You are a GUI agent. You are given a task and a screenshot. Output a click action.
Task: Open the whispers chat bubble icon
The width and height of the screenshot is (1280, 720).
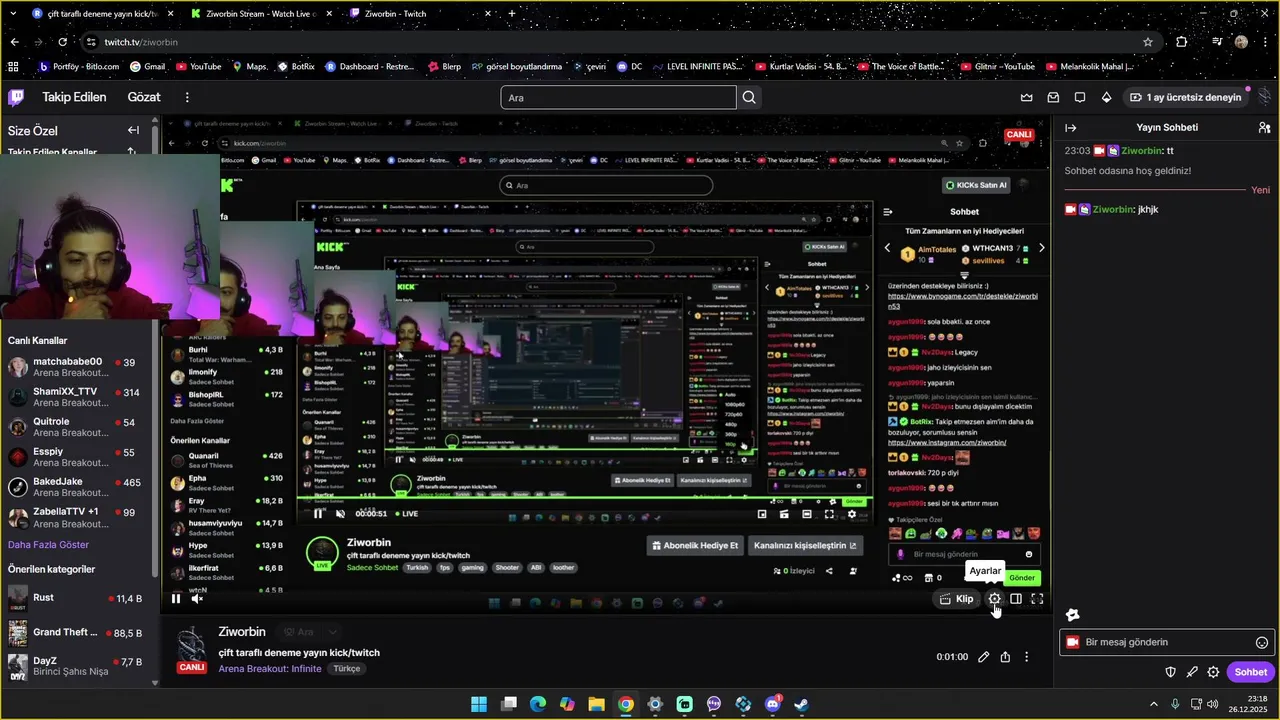(x=1080, y=97)
